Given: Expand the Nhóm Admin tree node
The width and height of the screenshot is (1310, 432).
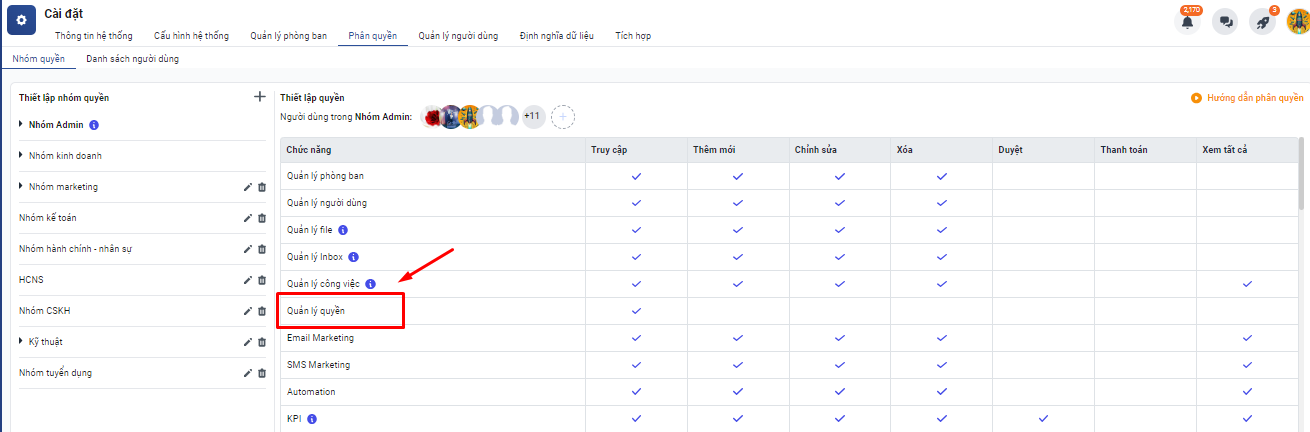Looking at the screenshot, I should click(21, 125).
